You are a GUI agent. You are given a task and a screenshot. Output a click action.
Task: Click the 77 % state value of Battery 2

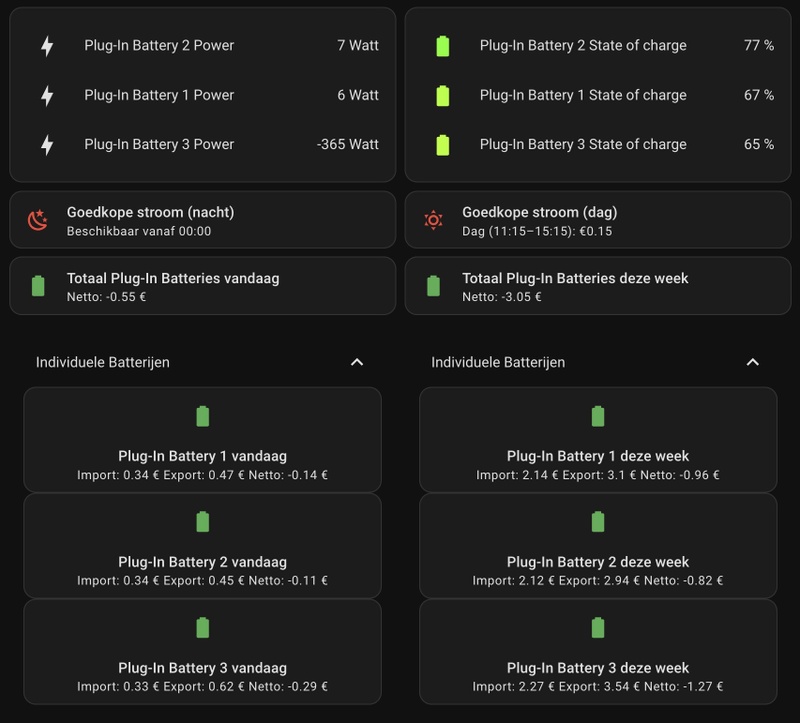760,45
